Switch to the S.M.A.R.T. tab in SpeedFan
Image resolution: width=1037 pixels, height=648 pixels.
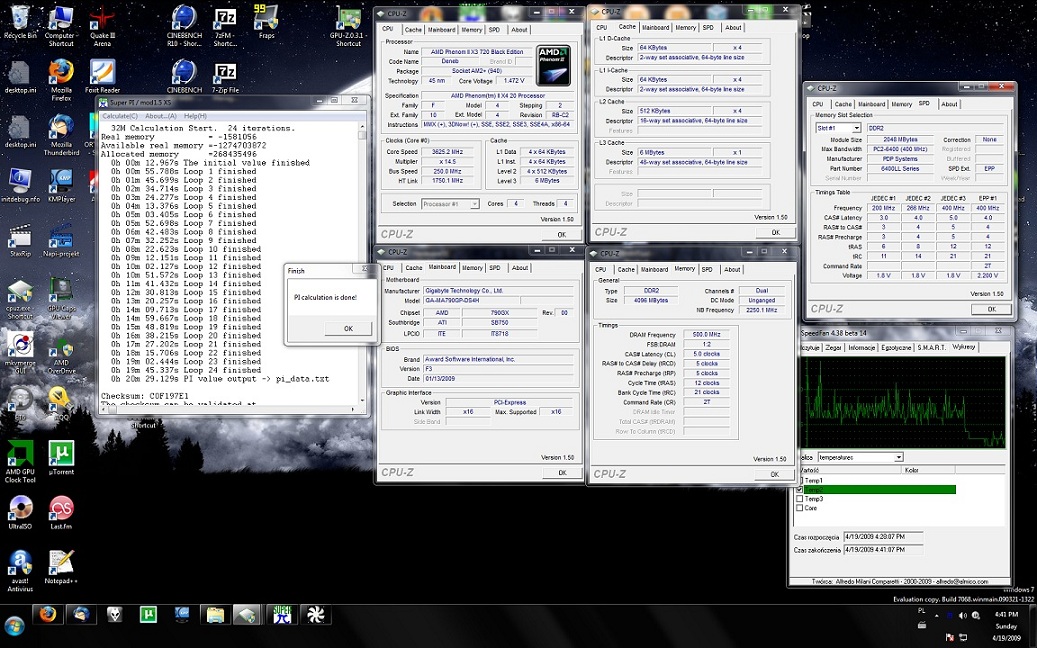coord(931,348)
